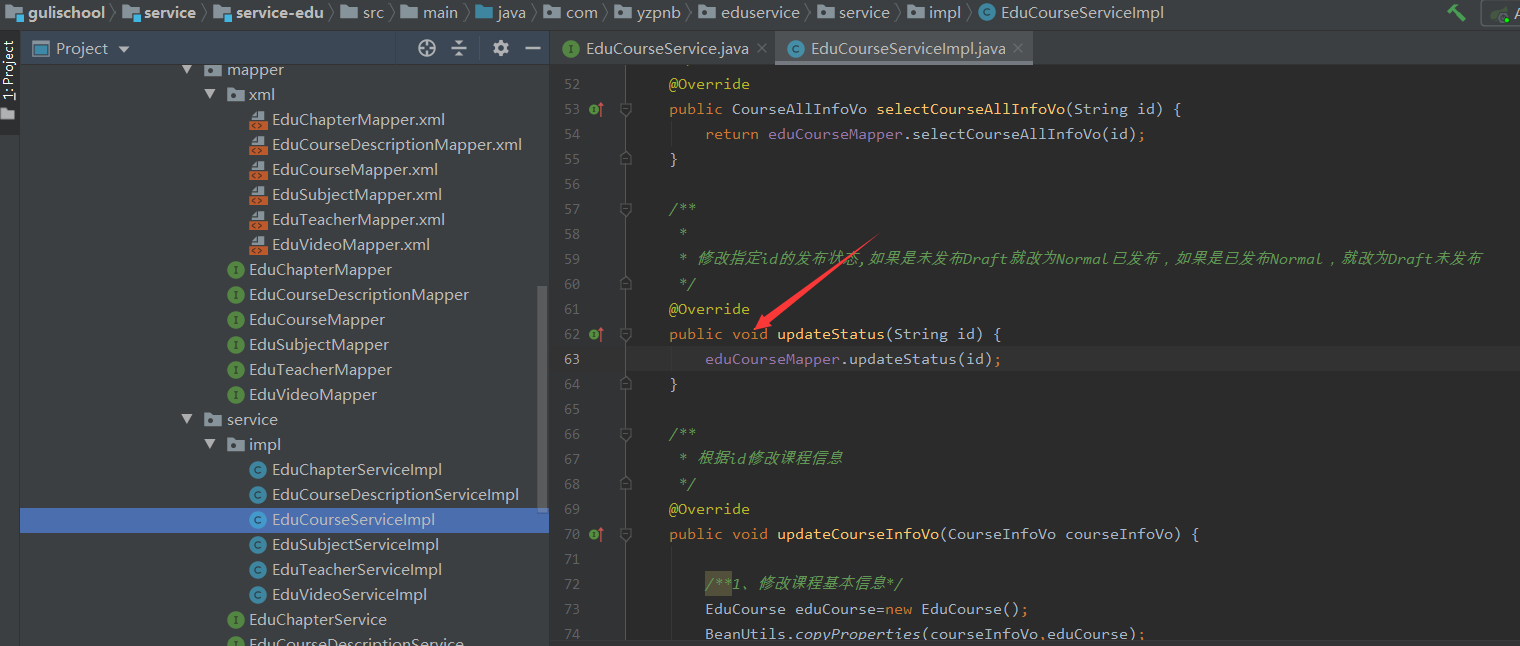
Task: Open the Project panel settings gear
Action: click(x=501, y=48)
